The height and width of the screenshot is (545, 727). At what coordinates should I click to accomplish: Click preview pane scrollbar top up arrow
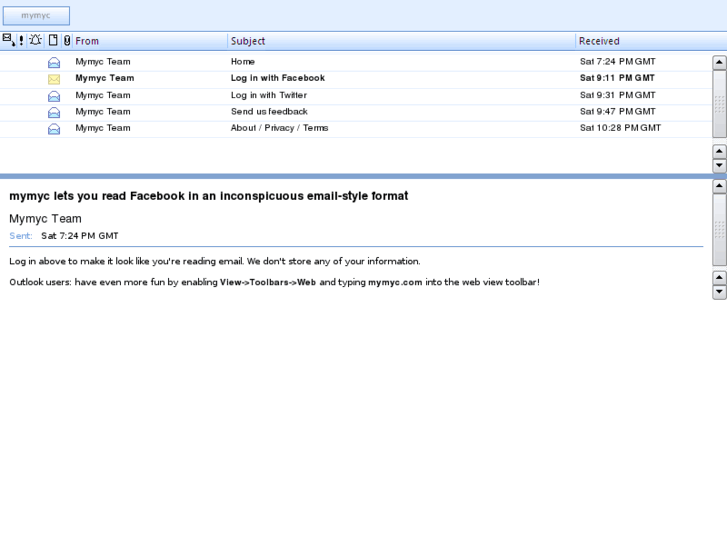719,186
